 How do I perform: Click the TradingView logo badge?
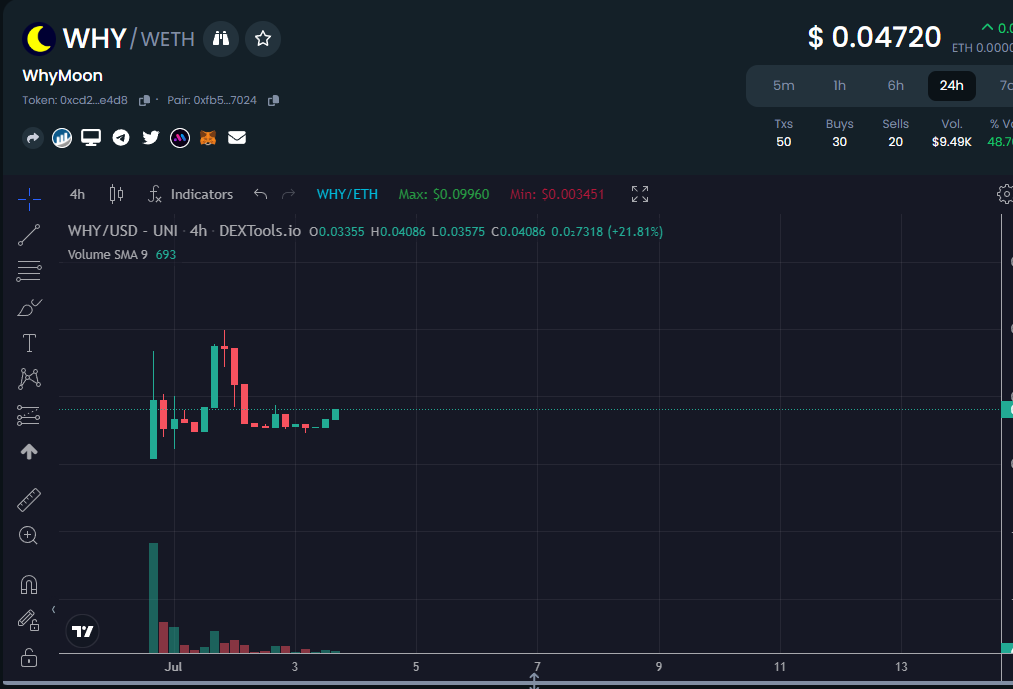tap(83, 631)
